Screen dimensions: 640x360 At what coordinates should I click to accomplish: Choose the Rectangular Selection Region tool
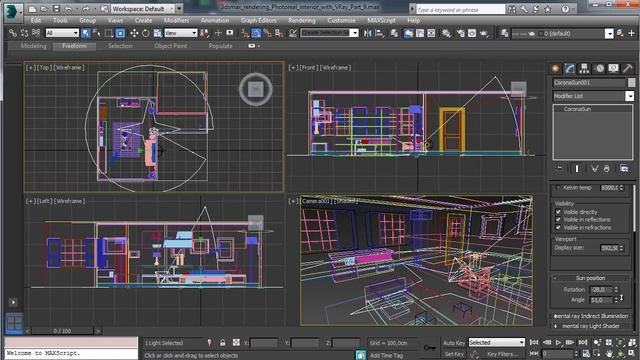pyautogui.click(x=109, y=33)
